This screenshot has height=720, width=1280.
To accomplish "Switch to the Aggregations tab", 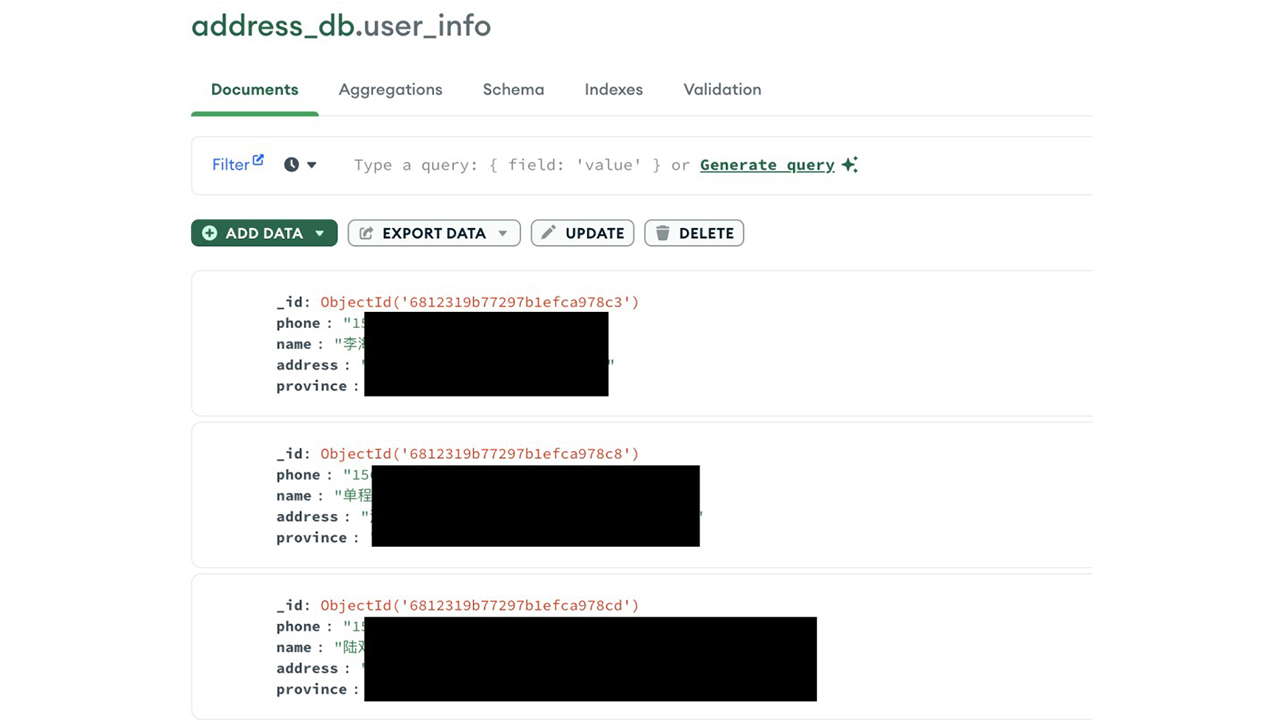I will click(x=390, y=89).
